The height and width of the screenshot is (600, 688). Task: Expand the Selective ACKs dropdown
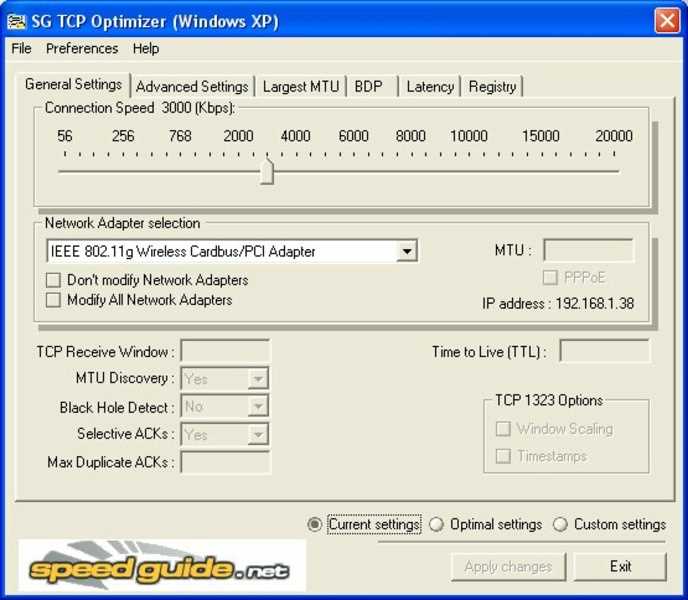pos(258,435)
